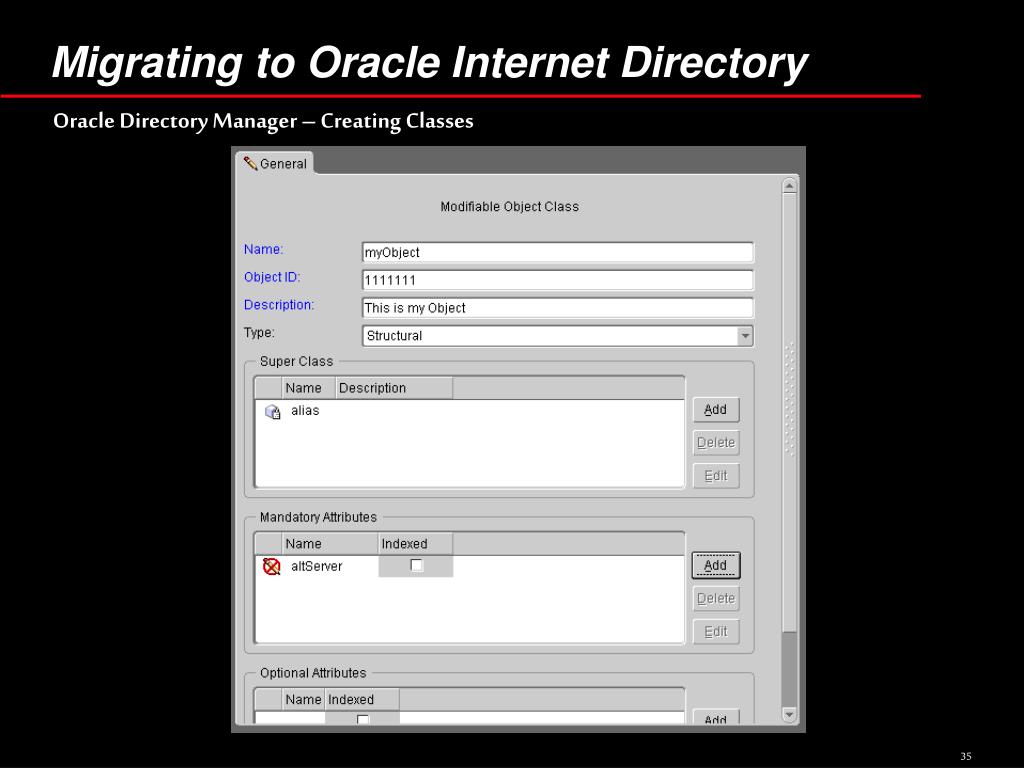Edit the Name field containing myObject

point(558,253)
